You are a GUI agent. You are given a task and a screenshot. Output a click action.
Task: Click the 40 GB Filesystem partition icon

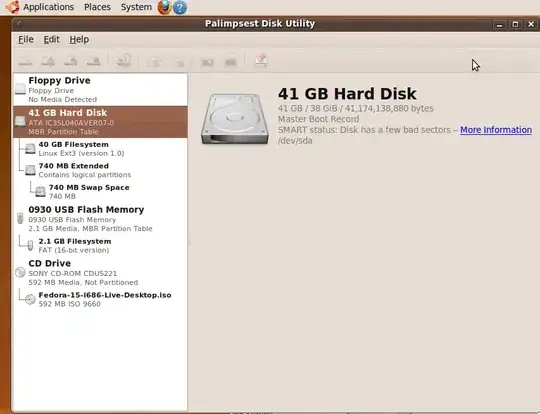click(30, 148)
